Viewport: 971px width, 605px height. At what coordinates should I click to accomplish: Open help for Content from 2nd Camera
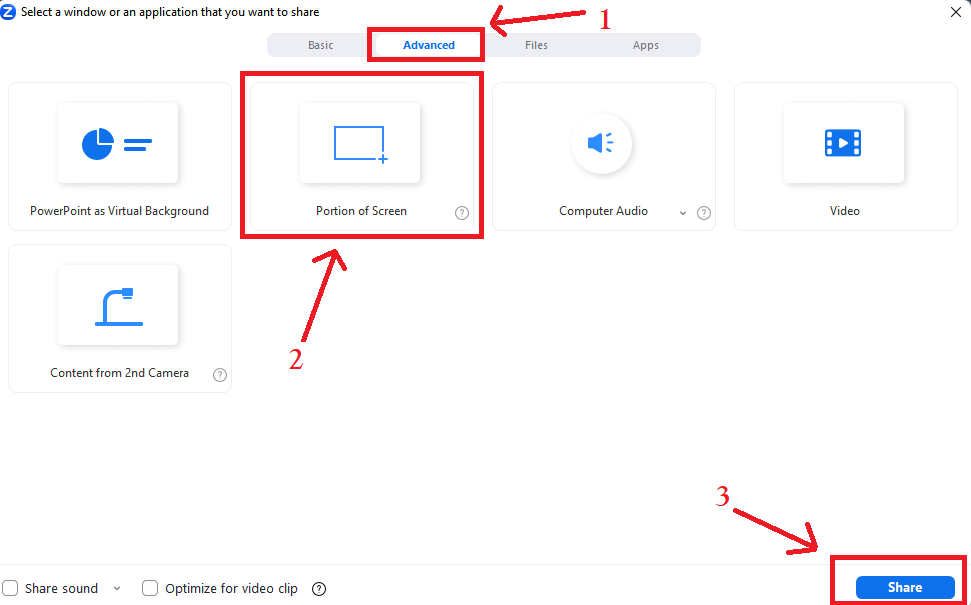(x=219, y=375)
